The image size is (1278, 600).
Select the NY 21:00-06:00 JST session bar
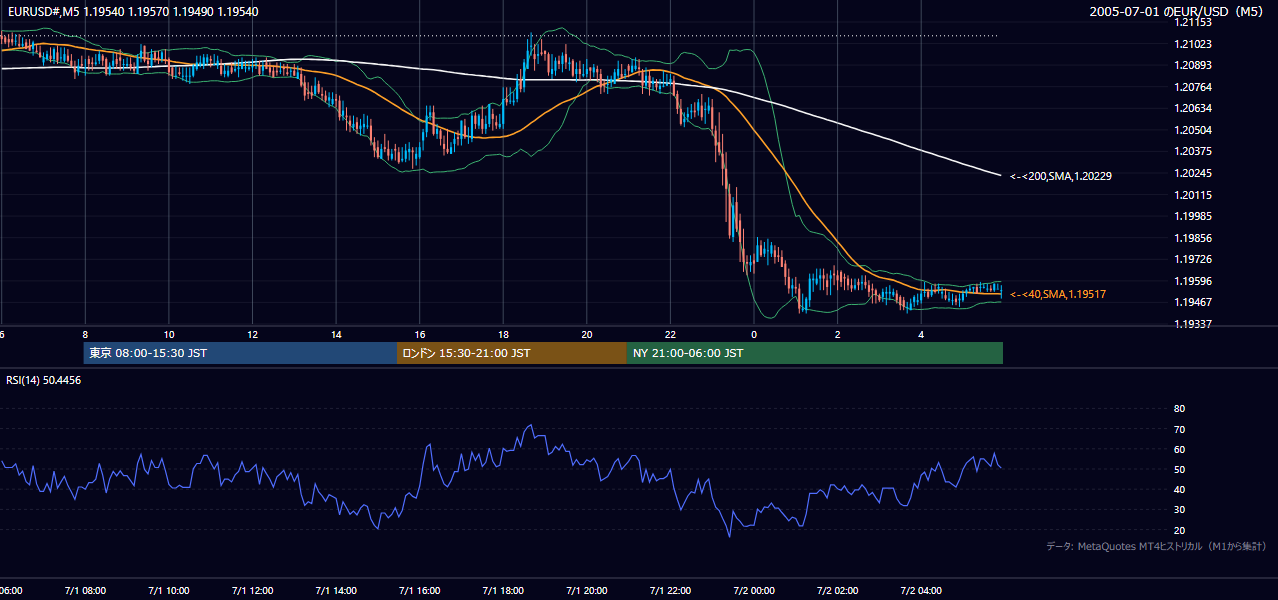815,353
